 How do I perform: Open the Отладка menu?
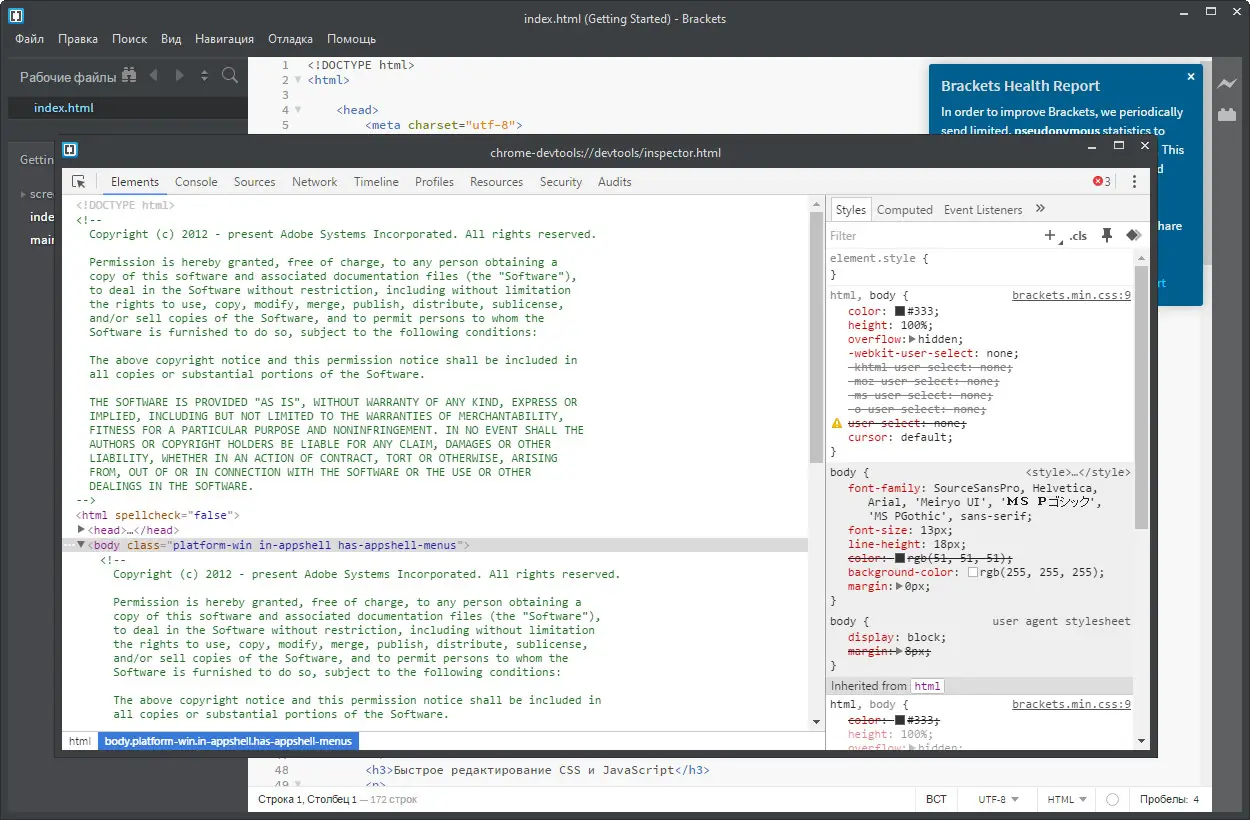point(290,39)
